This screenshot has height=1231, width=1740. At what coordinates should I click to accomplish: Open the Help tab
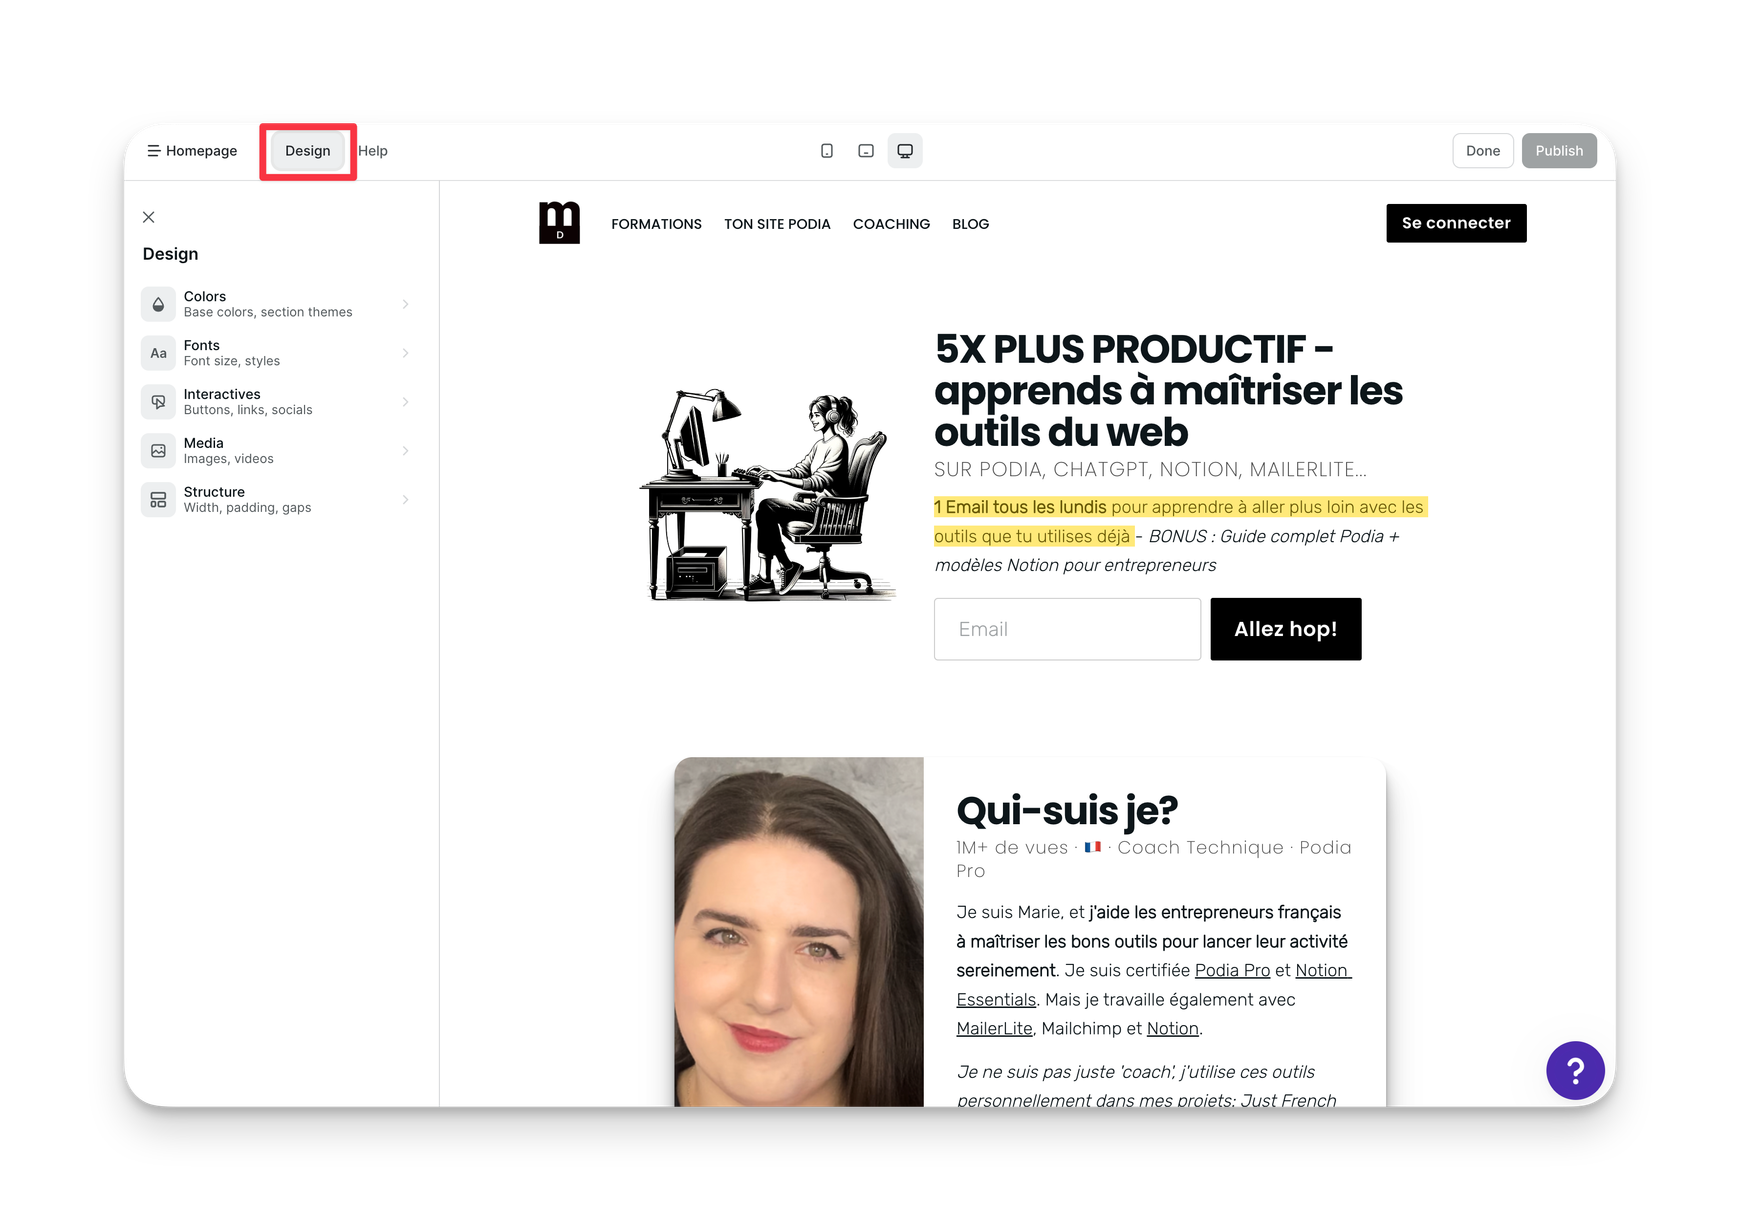point(373,151)
